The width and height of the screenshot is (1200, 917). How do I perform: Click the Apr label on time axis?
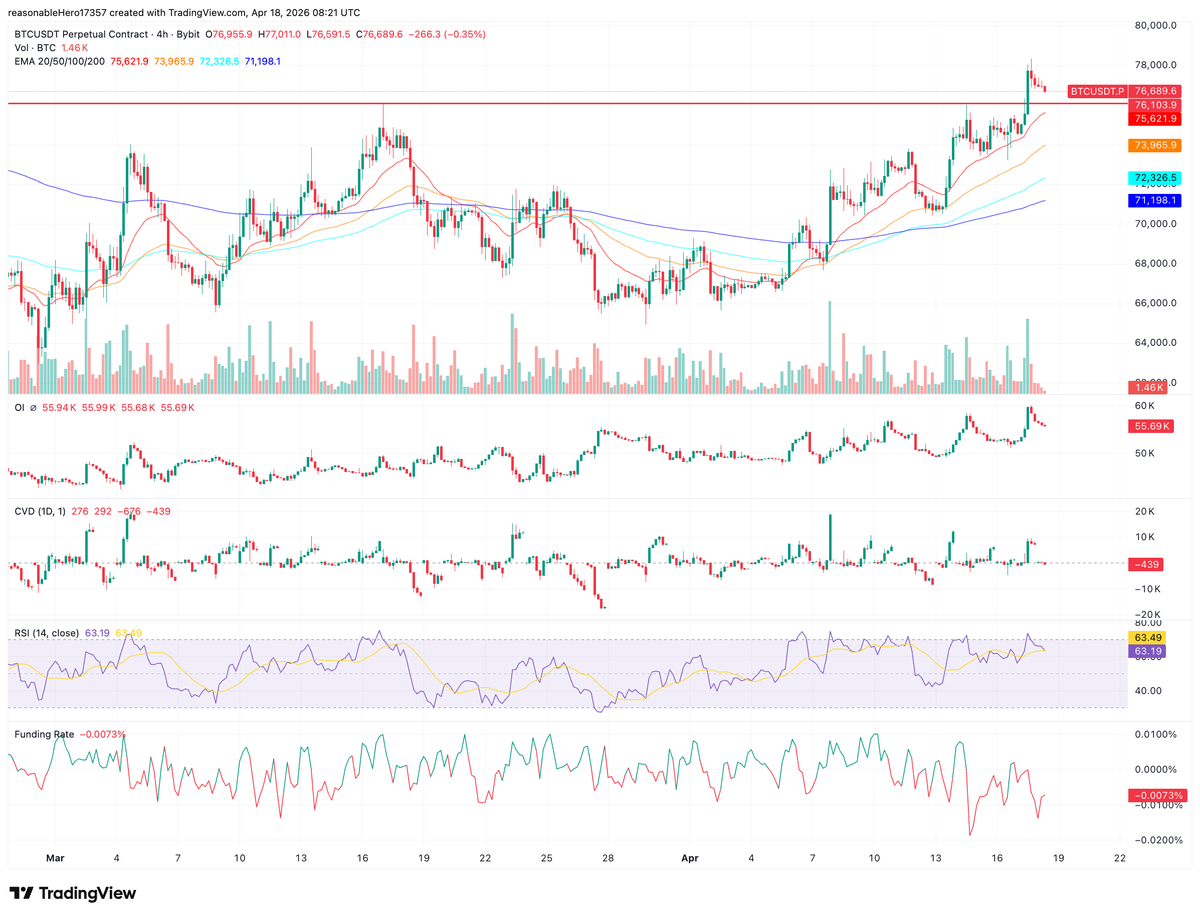pos(688,858)
